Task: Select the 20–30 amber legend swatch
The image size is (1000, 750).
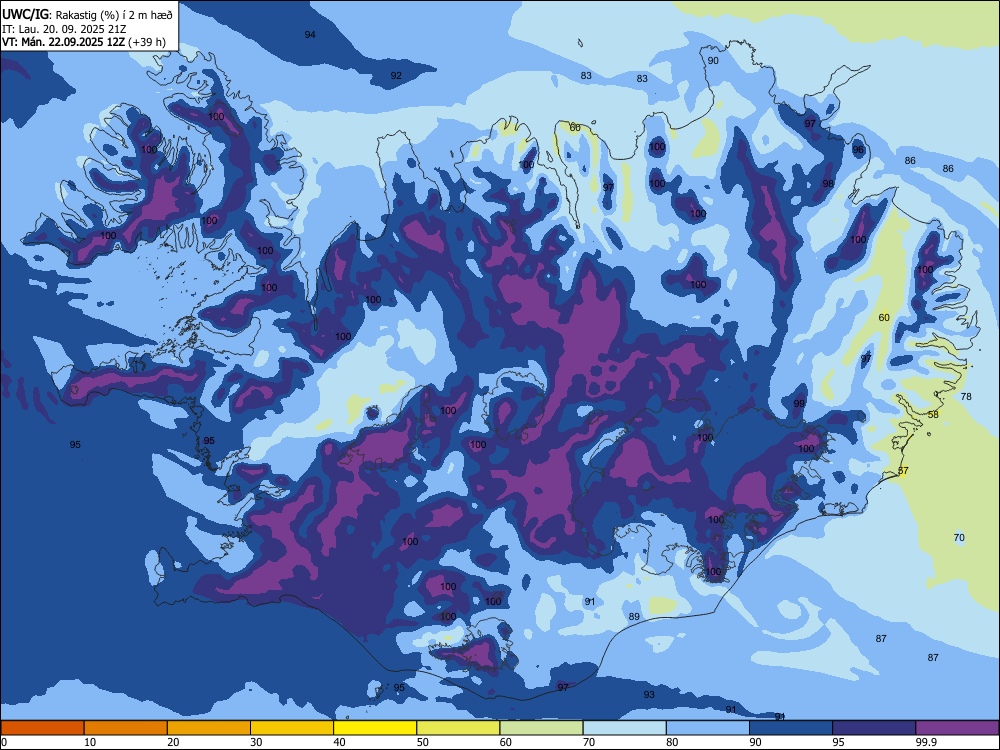Action: (x=209, y=728)
